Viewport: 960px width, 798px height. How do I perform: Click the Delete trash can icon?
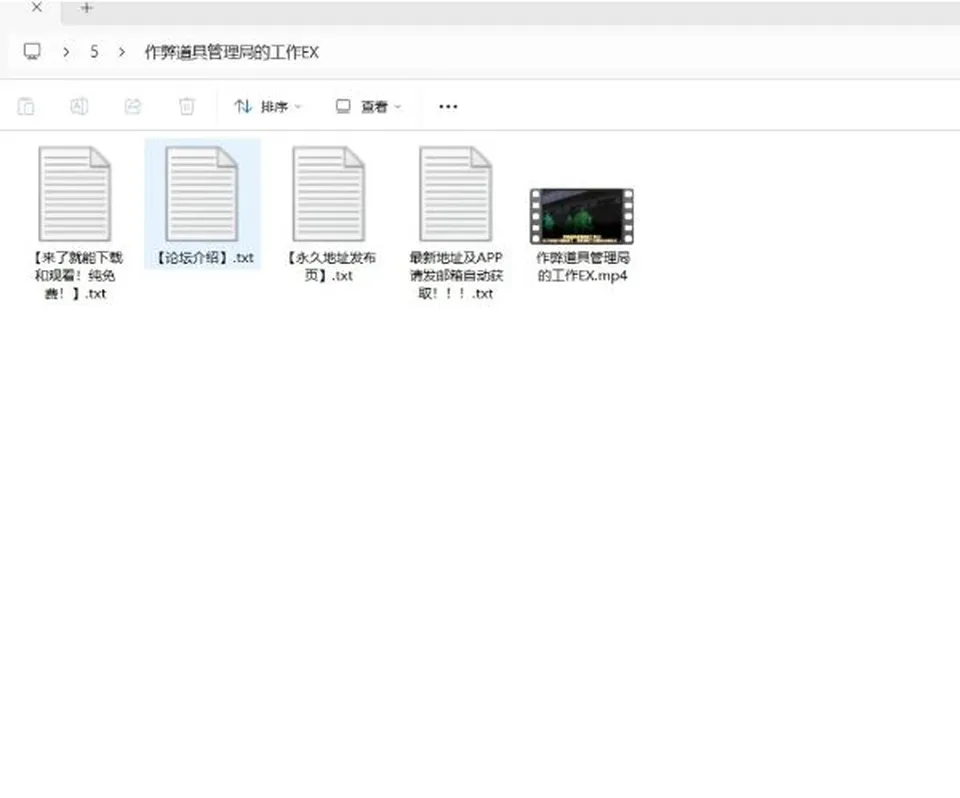tap(187, 107)
